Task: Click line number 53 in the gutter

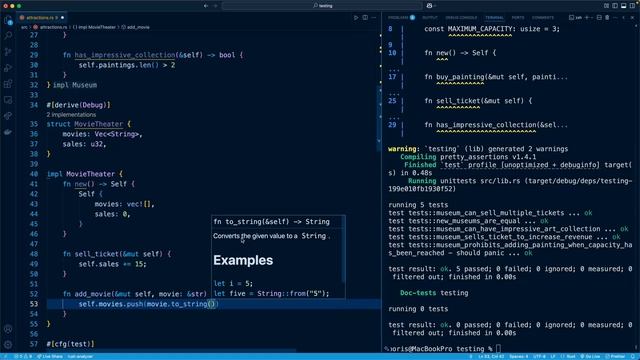Action: tap(33, 304)
